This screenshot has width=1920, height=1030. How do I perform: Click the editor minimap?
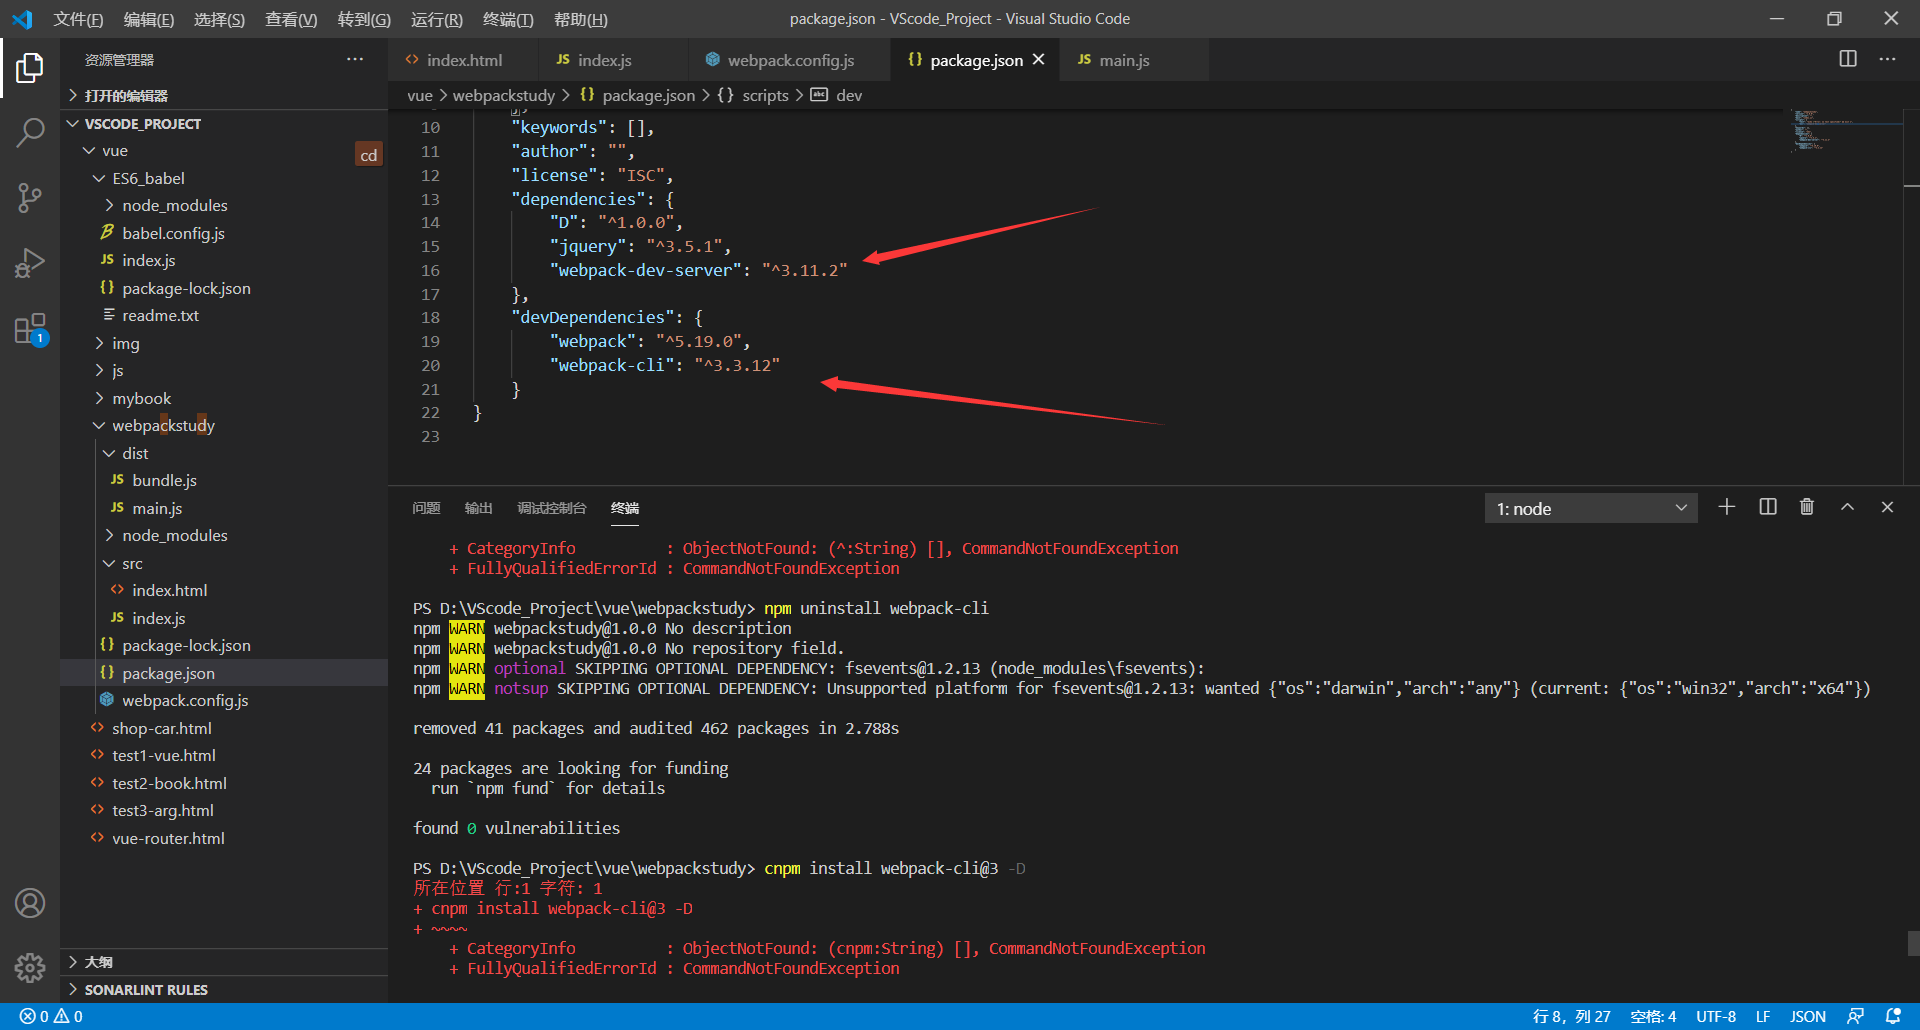pos(1845,131)
